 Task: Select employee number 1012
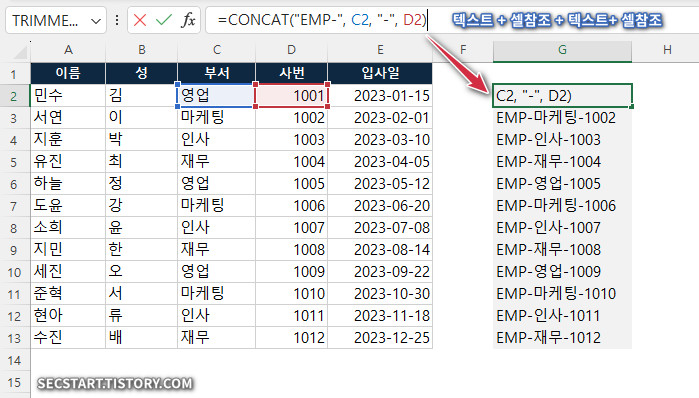tap(291, 337)
